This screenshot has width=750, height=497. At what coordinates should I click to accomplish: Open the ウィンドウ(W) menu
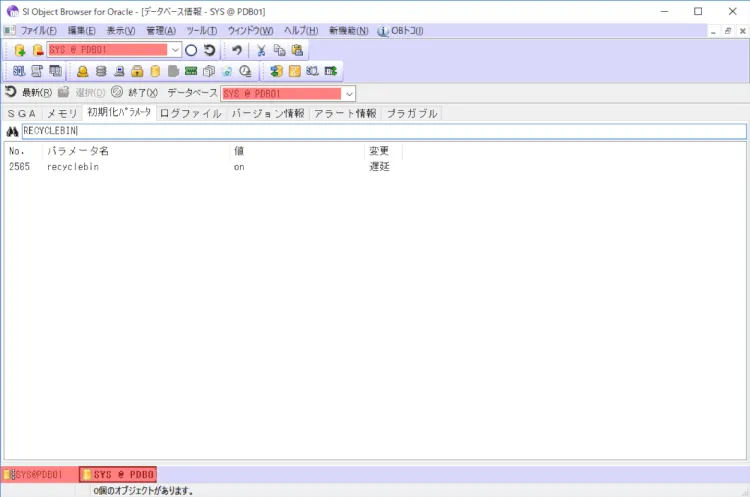click(250, 31)
